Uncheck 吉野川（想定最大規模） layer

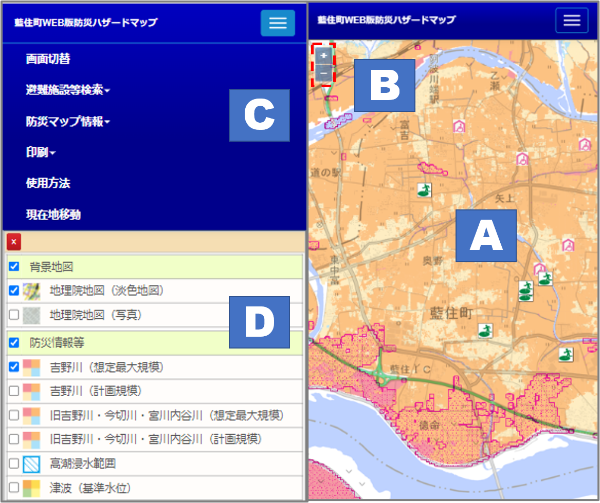pyautogui.click(x=14, y=367)
